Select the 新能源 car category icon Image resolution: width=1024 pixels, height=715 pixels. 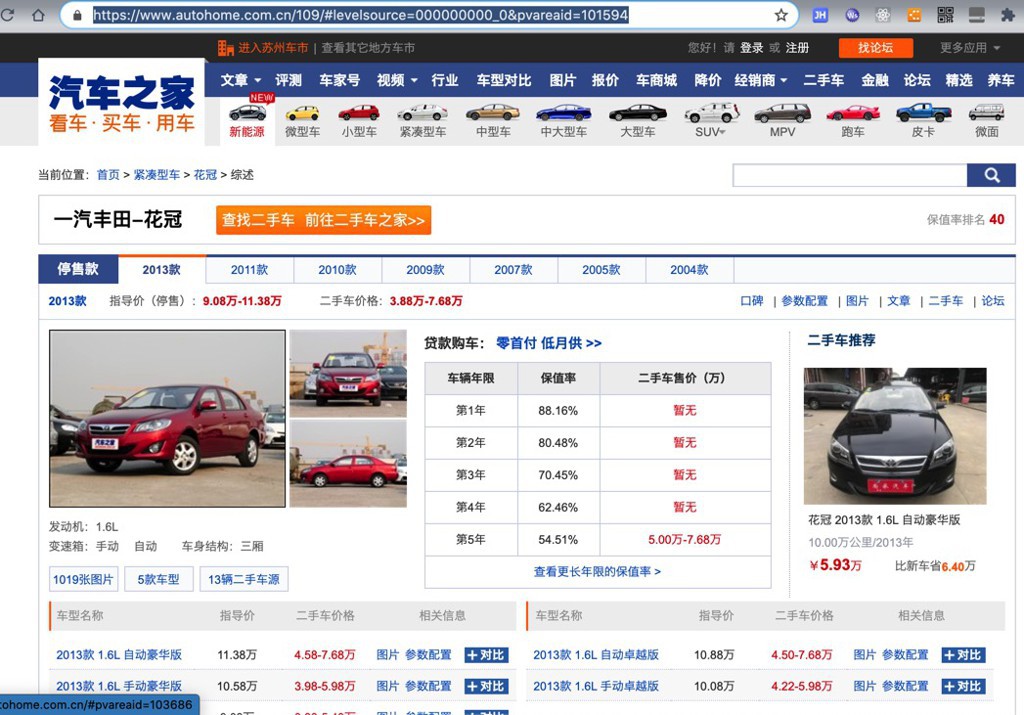247,118
